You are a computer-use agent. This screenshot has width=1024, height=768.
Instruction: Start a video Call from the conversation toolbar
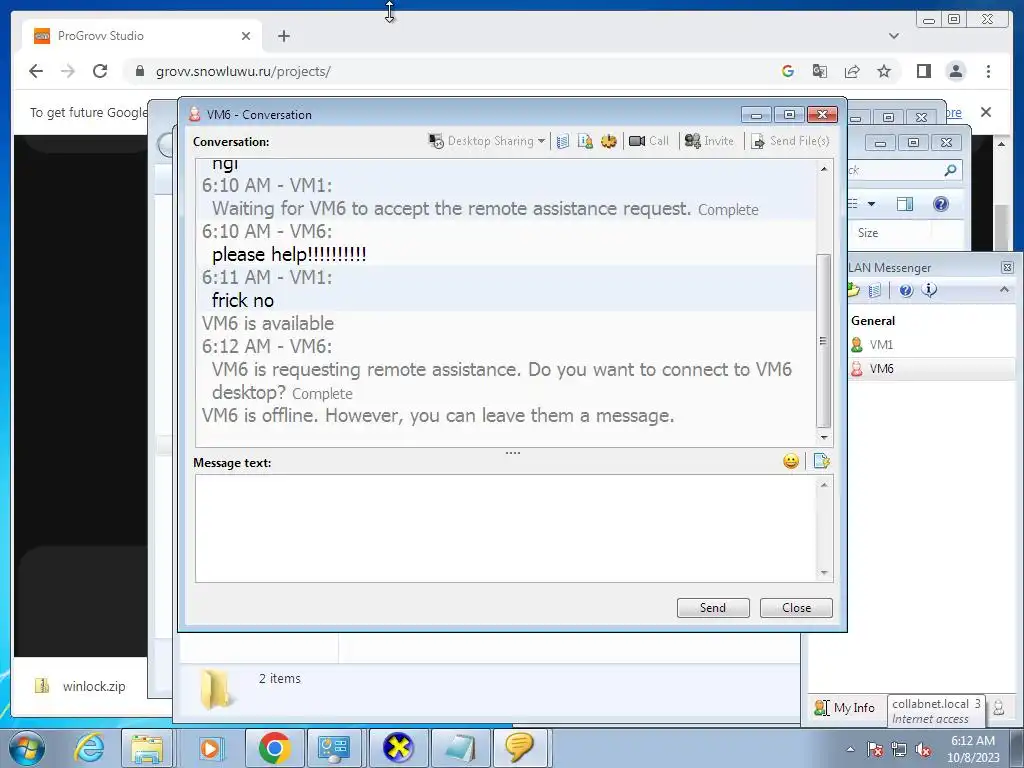648,141
